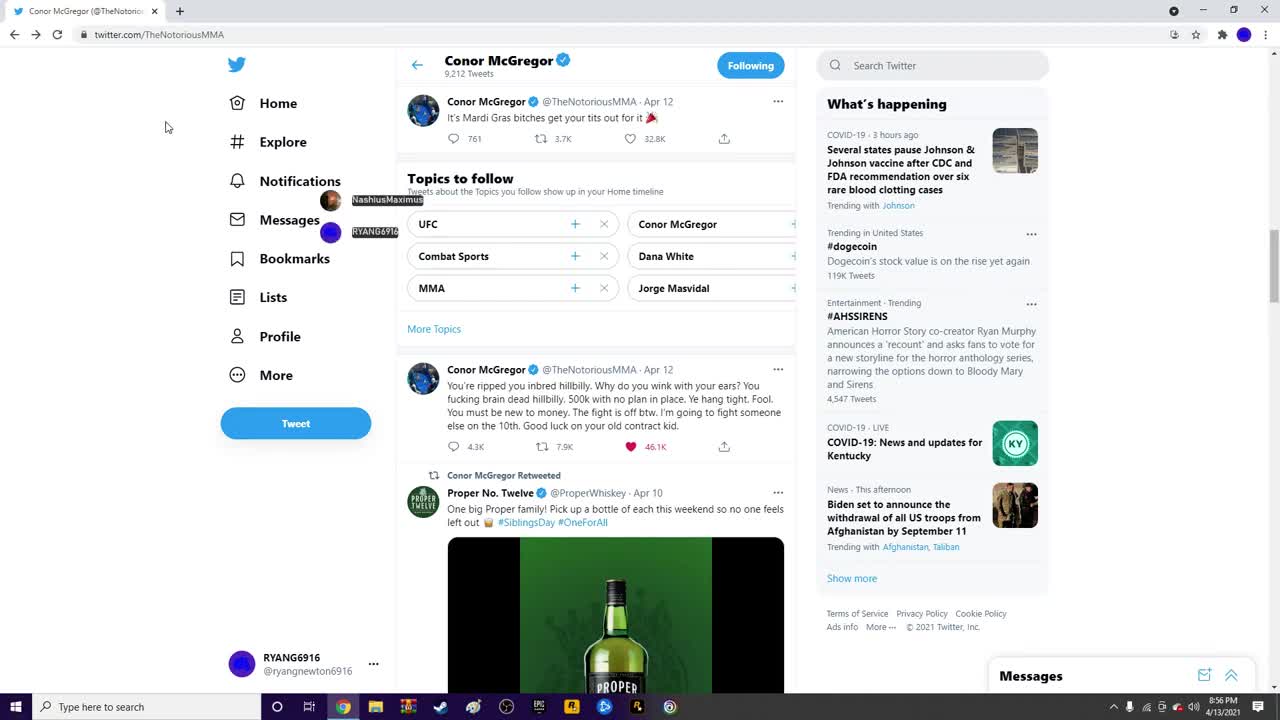Click the Search Twitter field
This screenshot has height=720, width=1280.
(933, 65)
